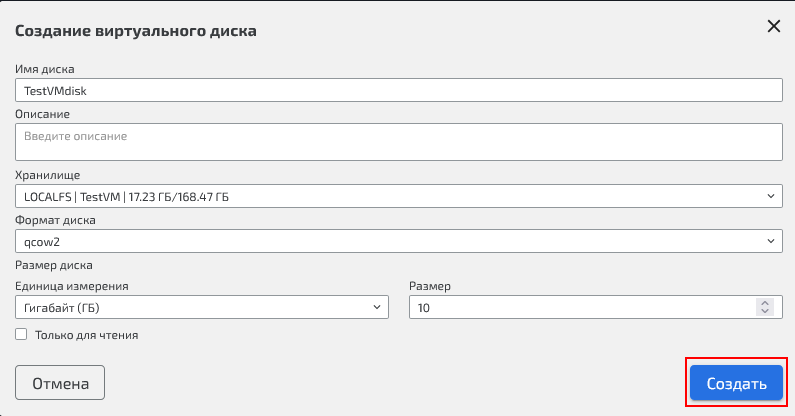Click the chevron arrow in Хранилище field
Viewport: 795px width, 416px height.
770,197
